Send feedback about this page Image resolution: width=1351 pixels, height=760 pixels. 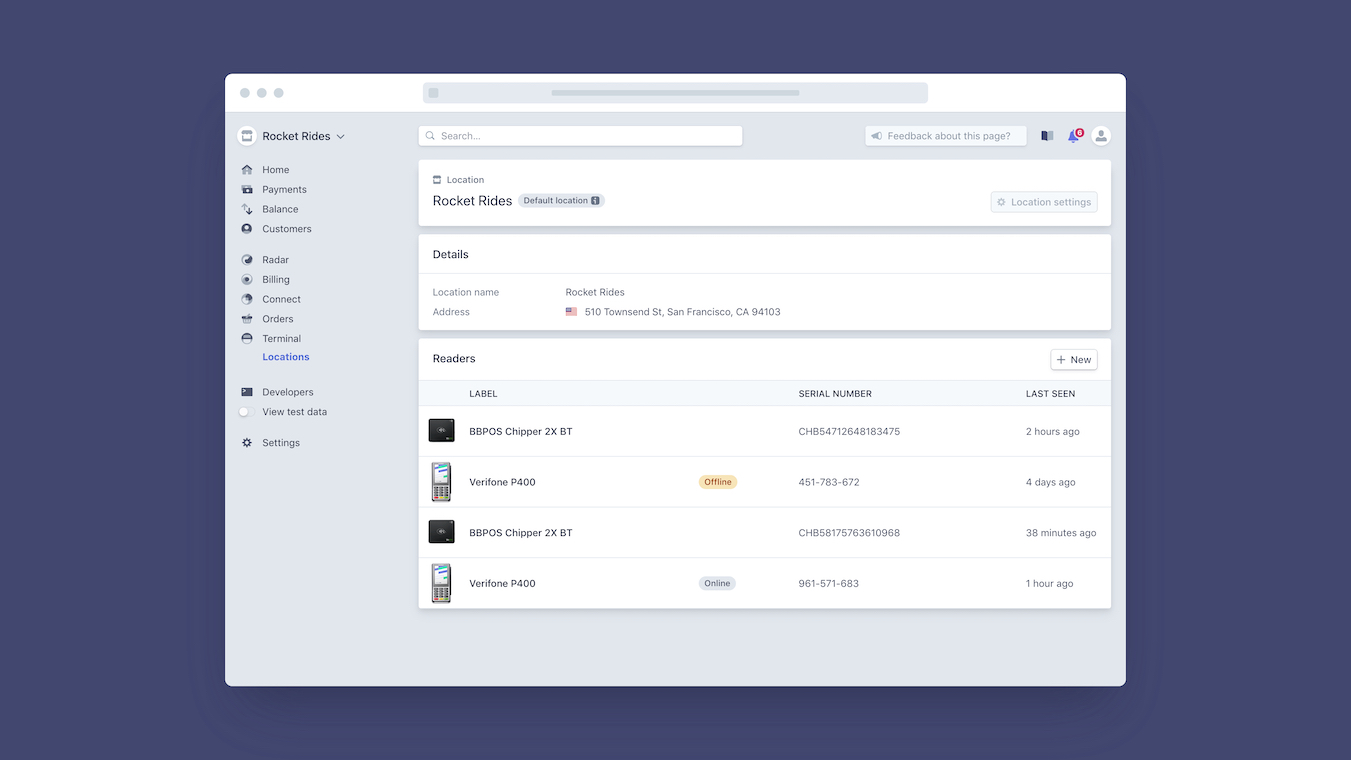point(945,135)
